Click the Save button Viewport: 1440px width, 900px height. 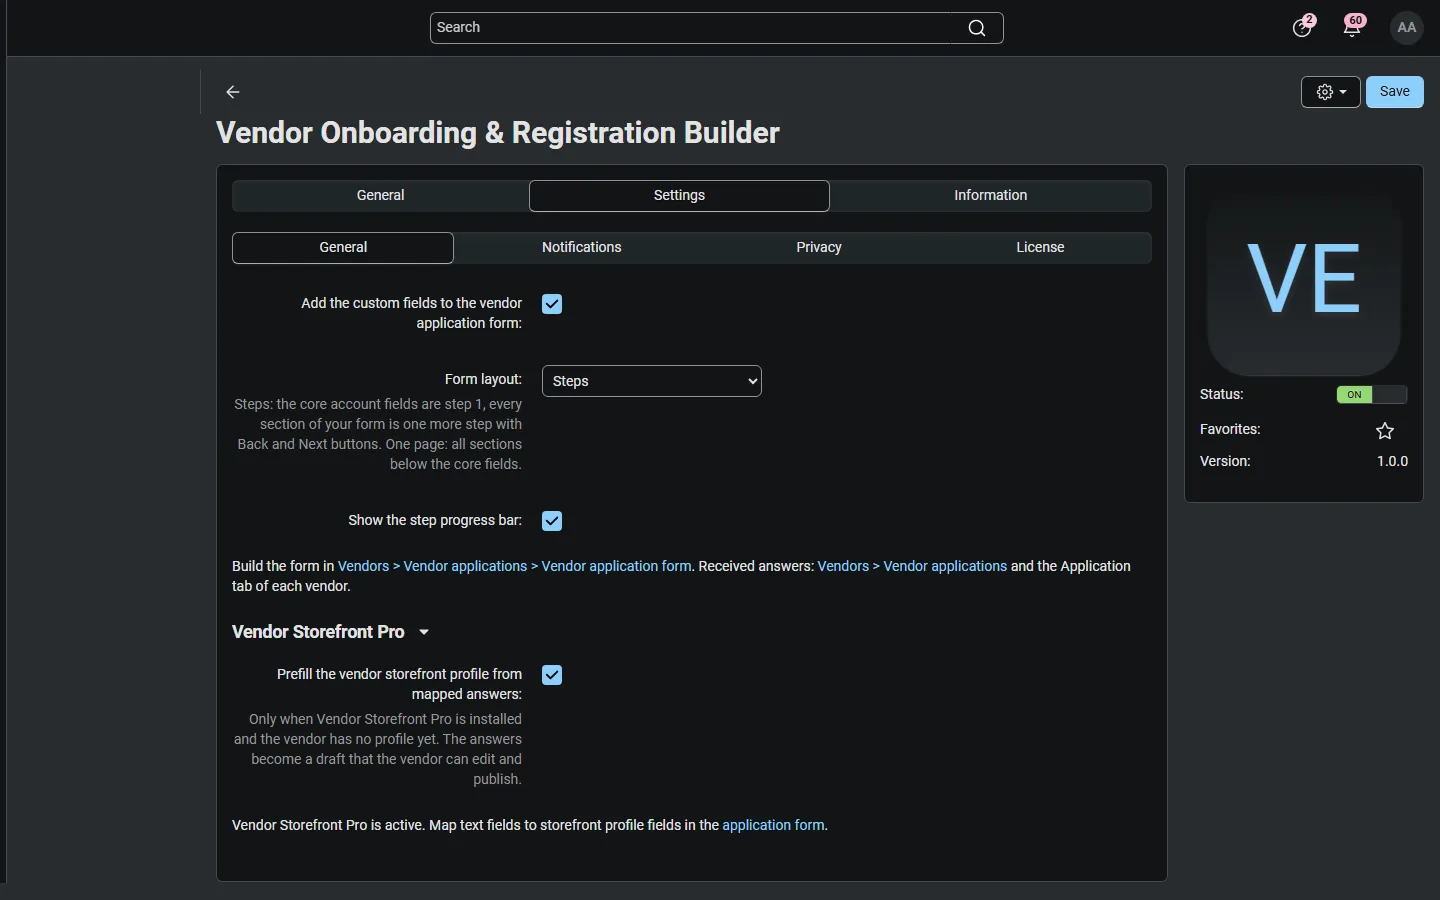click(x=1395, y=92)
